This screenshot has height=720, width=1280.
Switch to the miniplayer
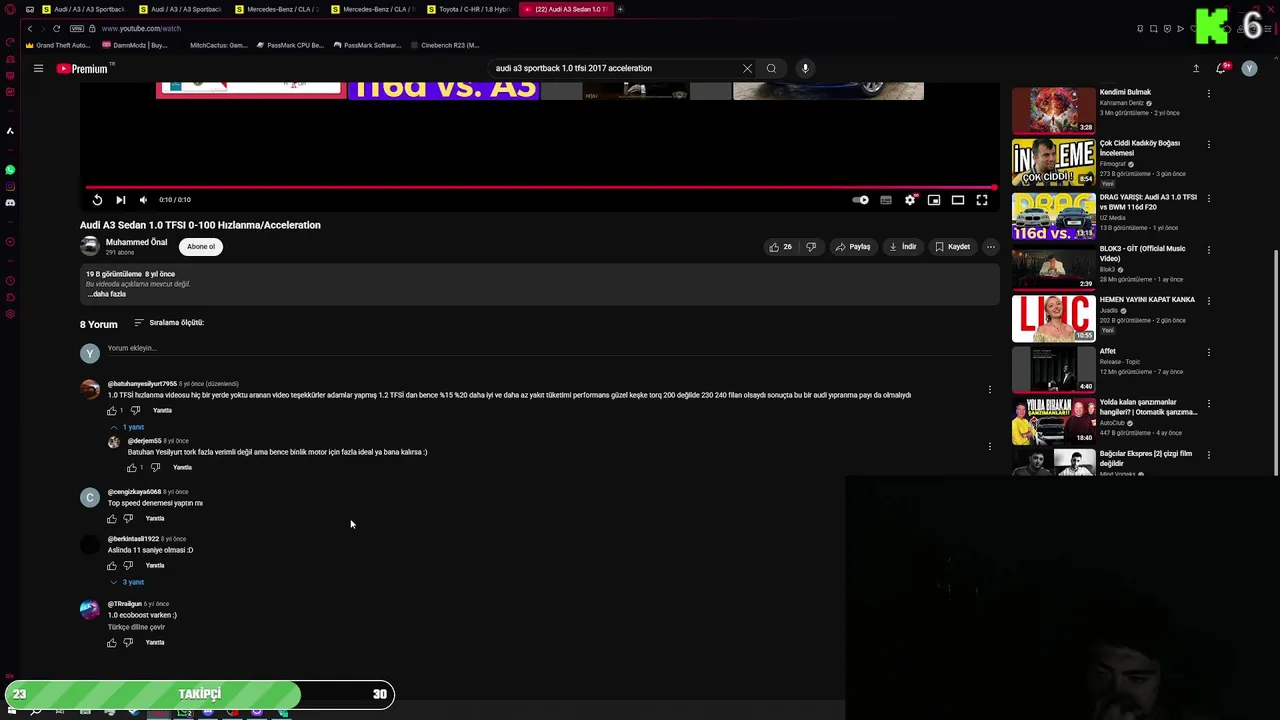(934, 200)
